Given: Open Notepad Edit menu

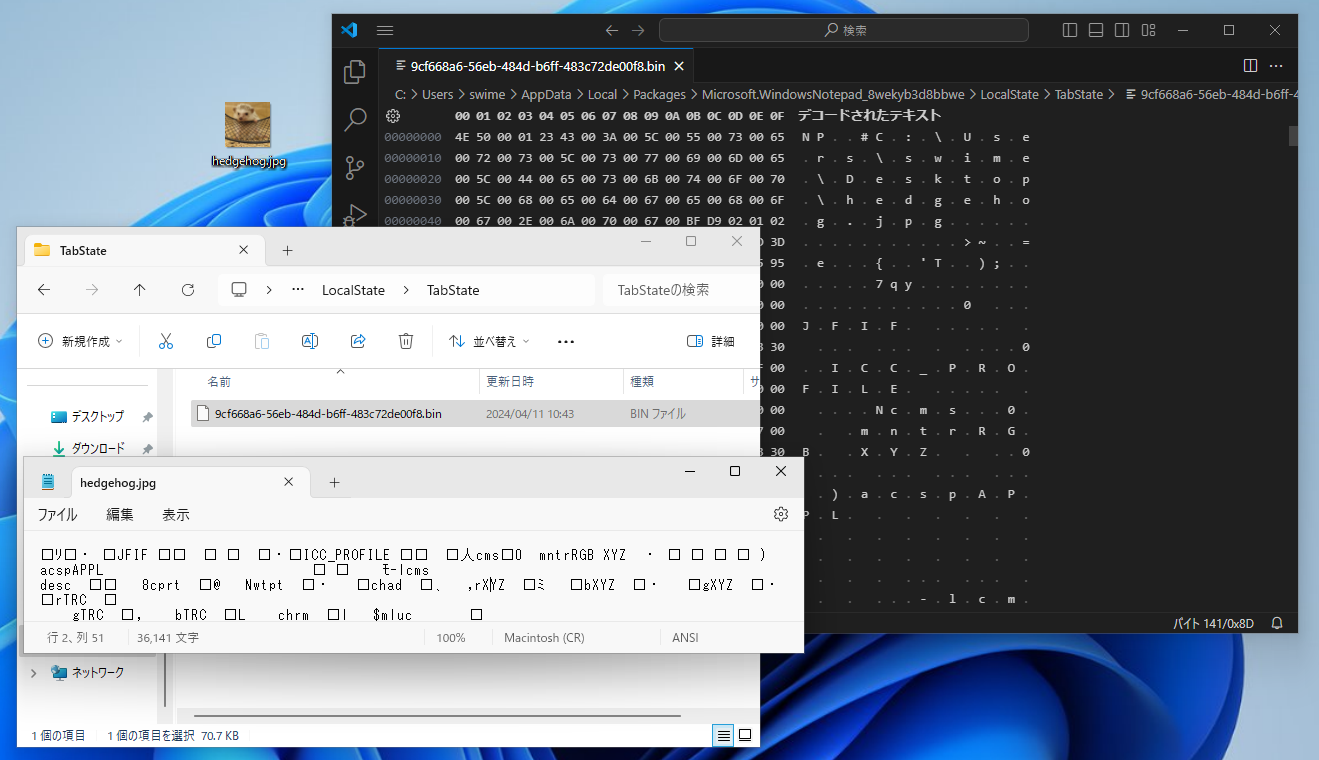Looking at the screenshot, I should (x=120, y=515).
